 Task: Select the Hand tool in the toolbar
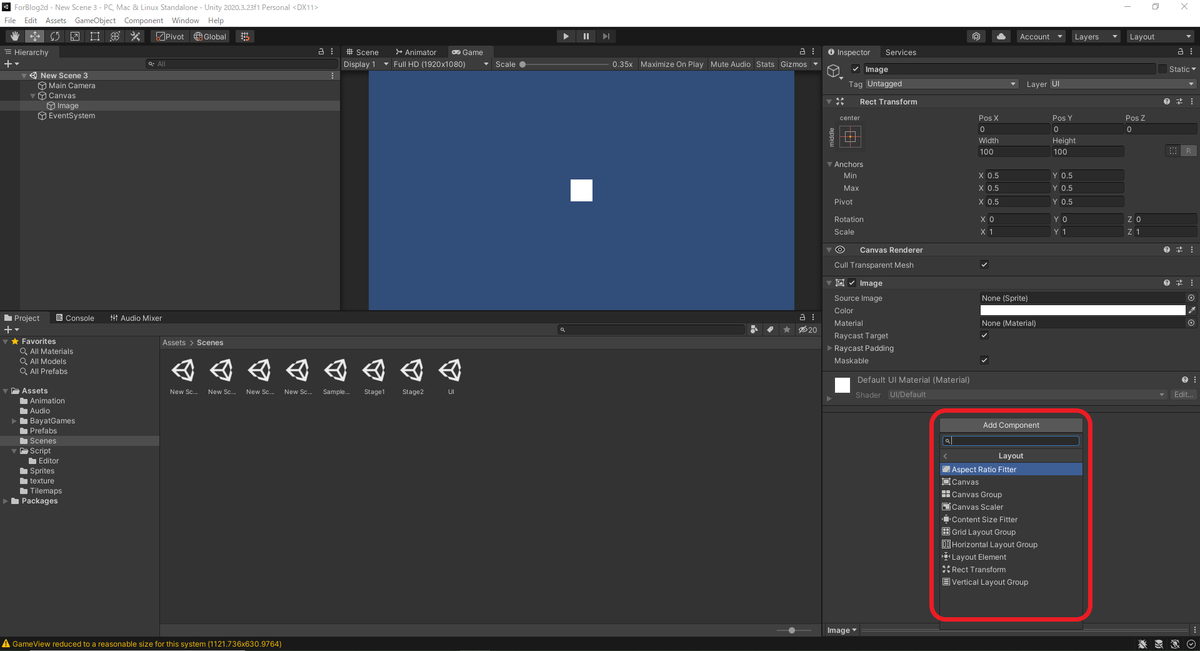pyautogui.click(x=15, y=36)
